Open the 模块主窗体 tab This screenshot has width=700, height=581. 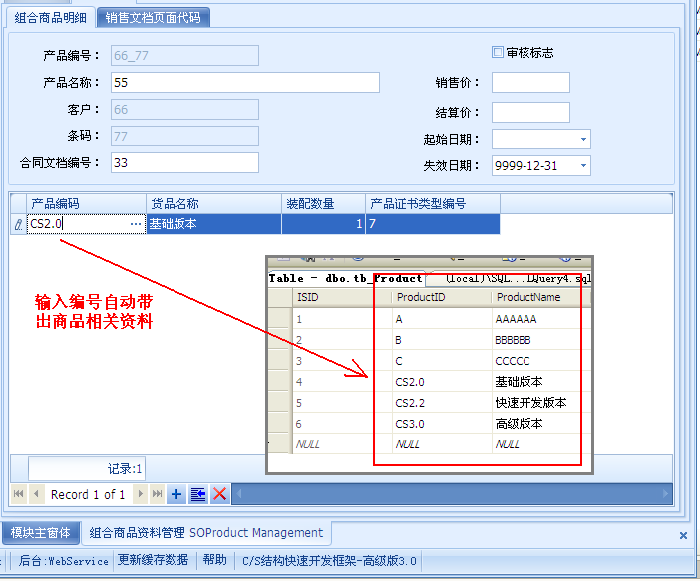tap(38, 533)
